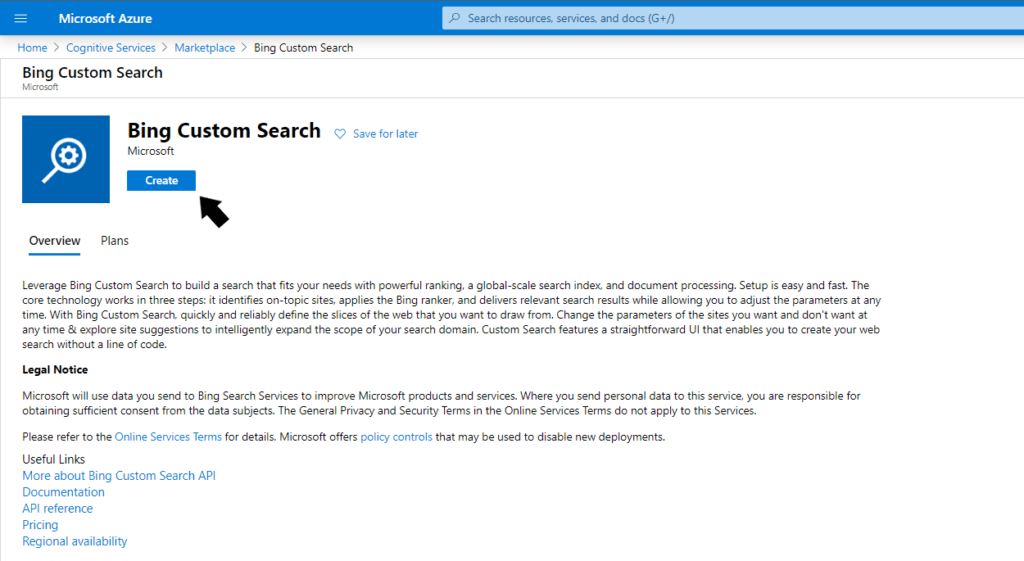
Task: Click the heart icon to save for later
Action: coord(340,134)
